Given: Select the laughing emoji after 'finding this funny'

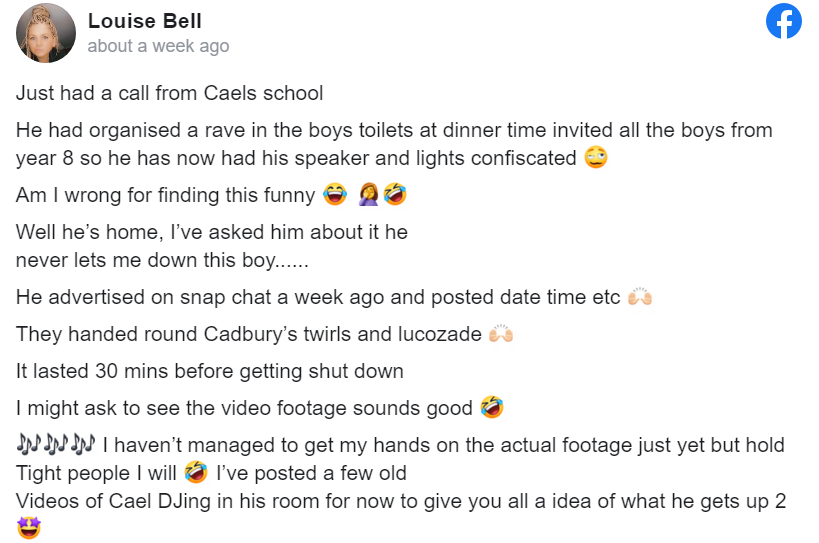Looking at the screenshot, I should click(335, 194).
